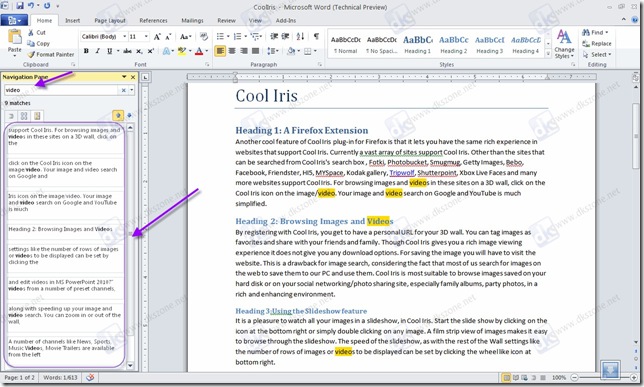
Task: Open the Line Spacing dropdown
Action: (272, 51)
